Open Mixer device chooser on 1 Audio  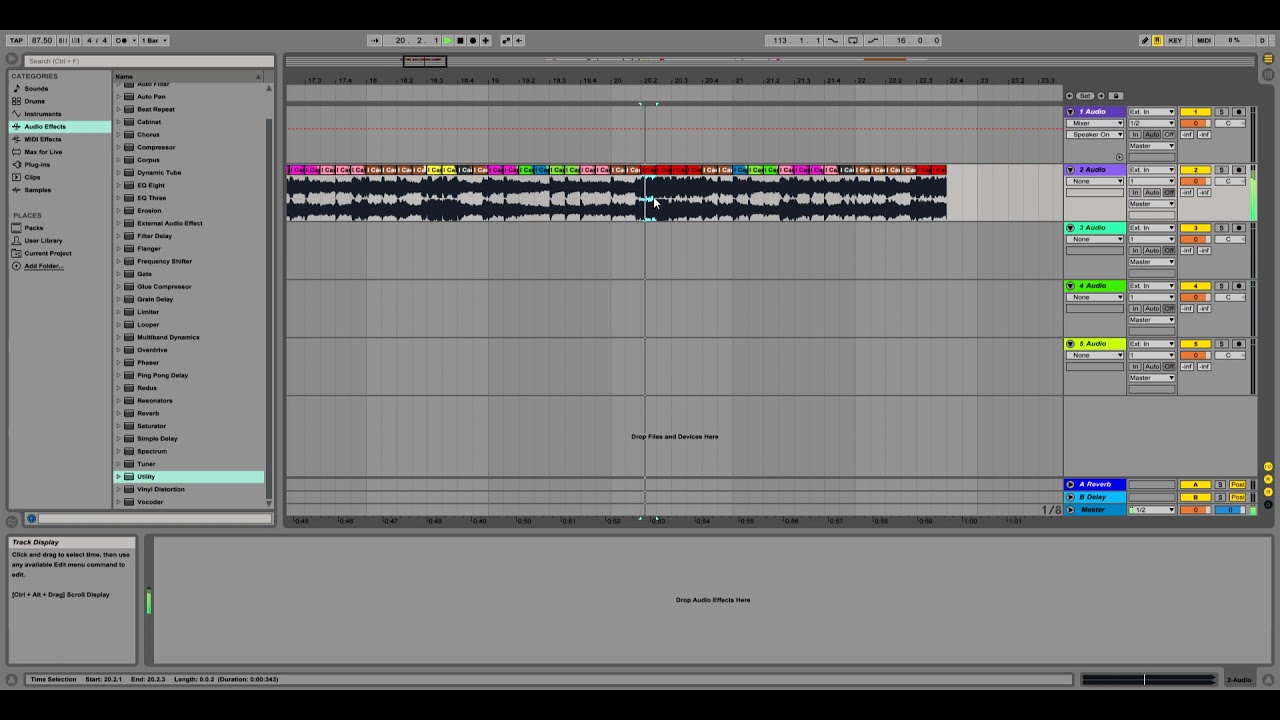(1094, 123)
